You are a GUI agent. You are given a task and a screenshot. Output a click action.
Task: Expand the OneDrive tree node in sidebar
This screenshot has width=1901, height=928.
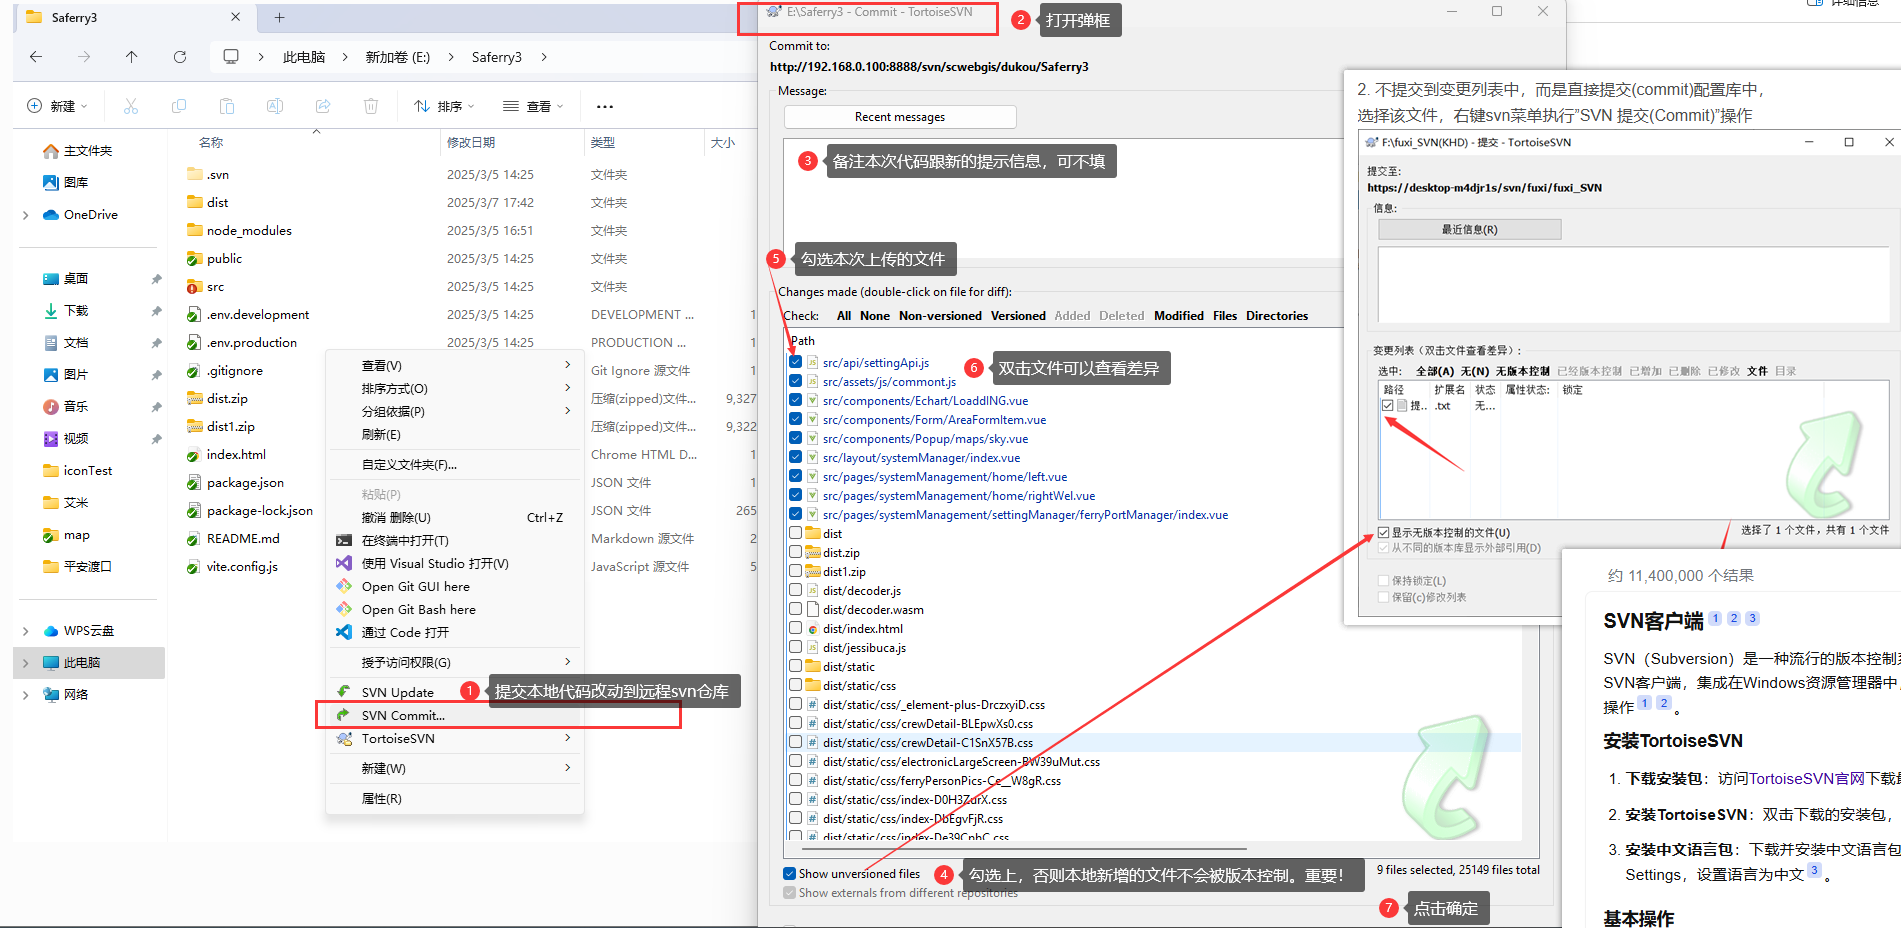coord(25,215)
